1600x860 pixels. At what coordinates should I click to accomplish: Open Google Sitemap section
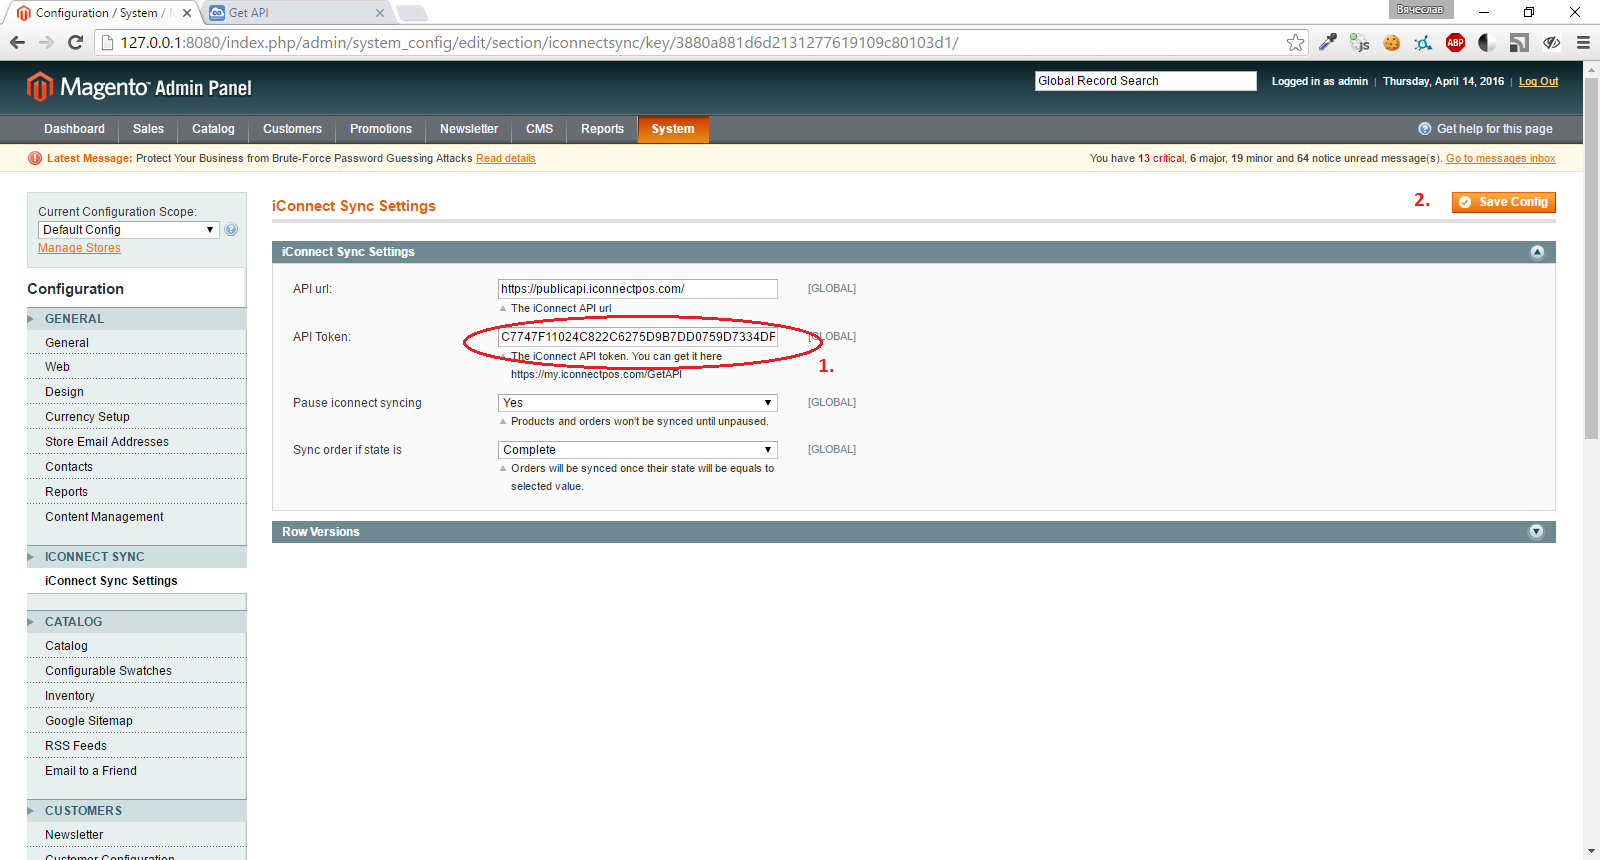[89, 721]
